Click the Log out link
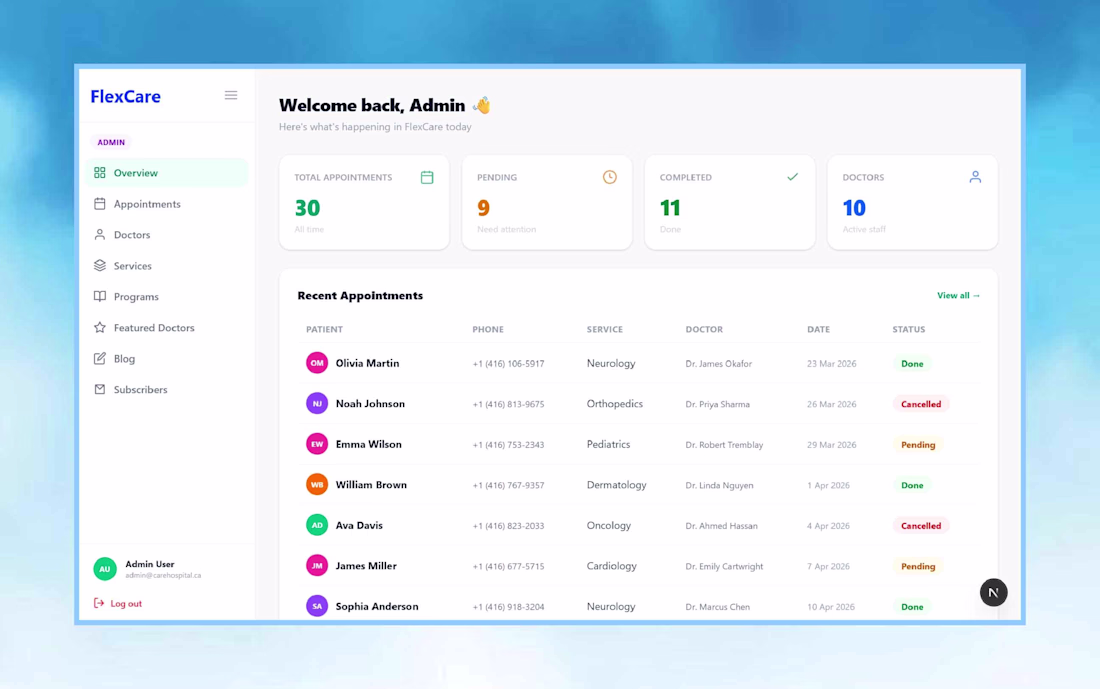Image resolution: width=1100 pixels, height=689 pixels. coord(118,603)
